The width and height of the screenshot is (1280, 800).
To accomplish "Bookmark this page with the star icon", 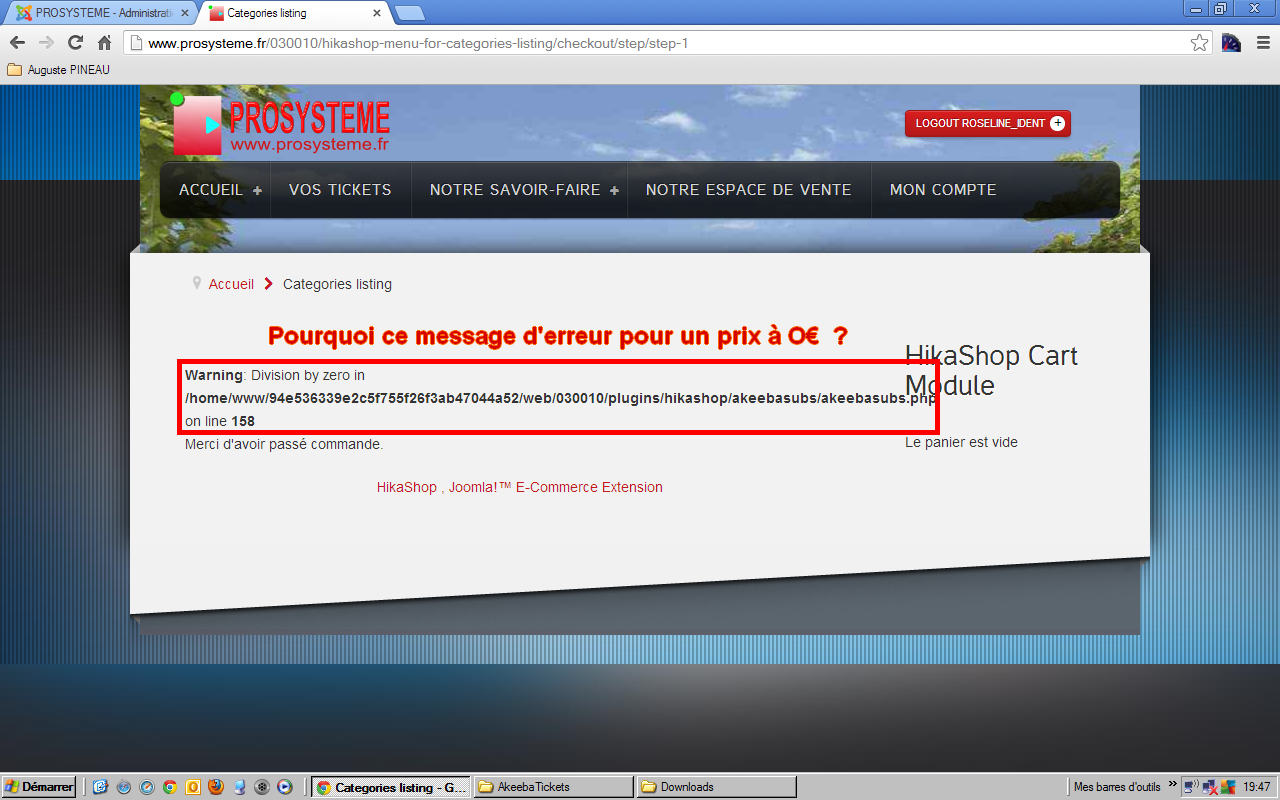I will click(x=1199, y=43).
